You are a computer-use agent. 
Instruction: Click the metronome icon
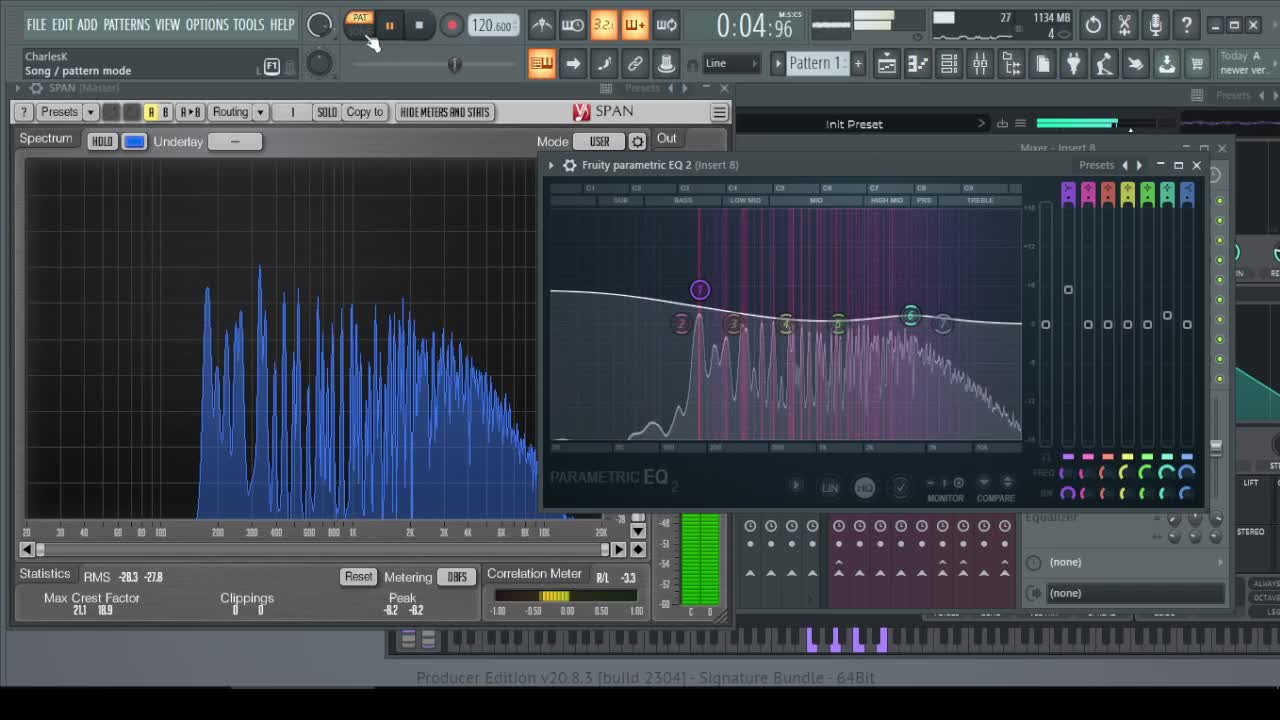pos(542,25)
